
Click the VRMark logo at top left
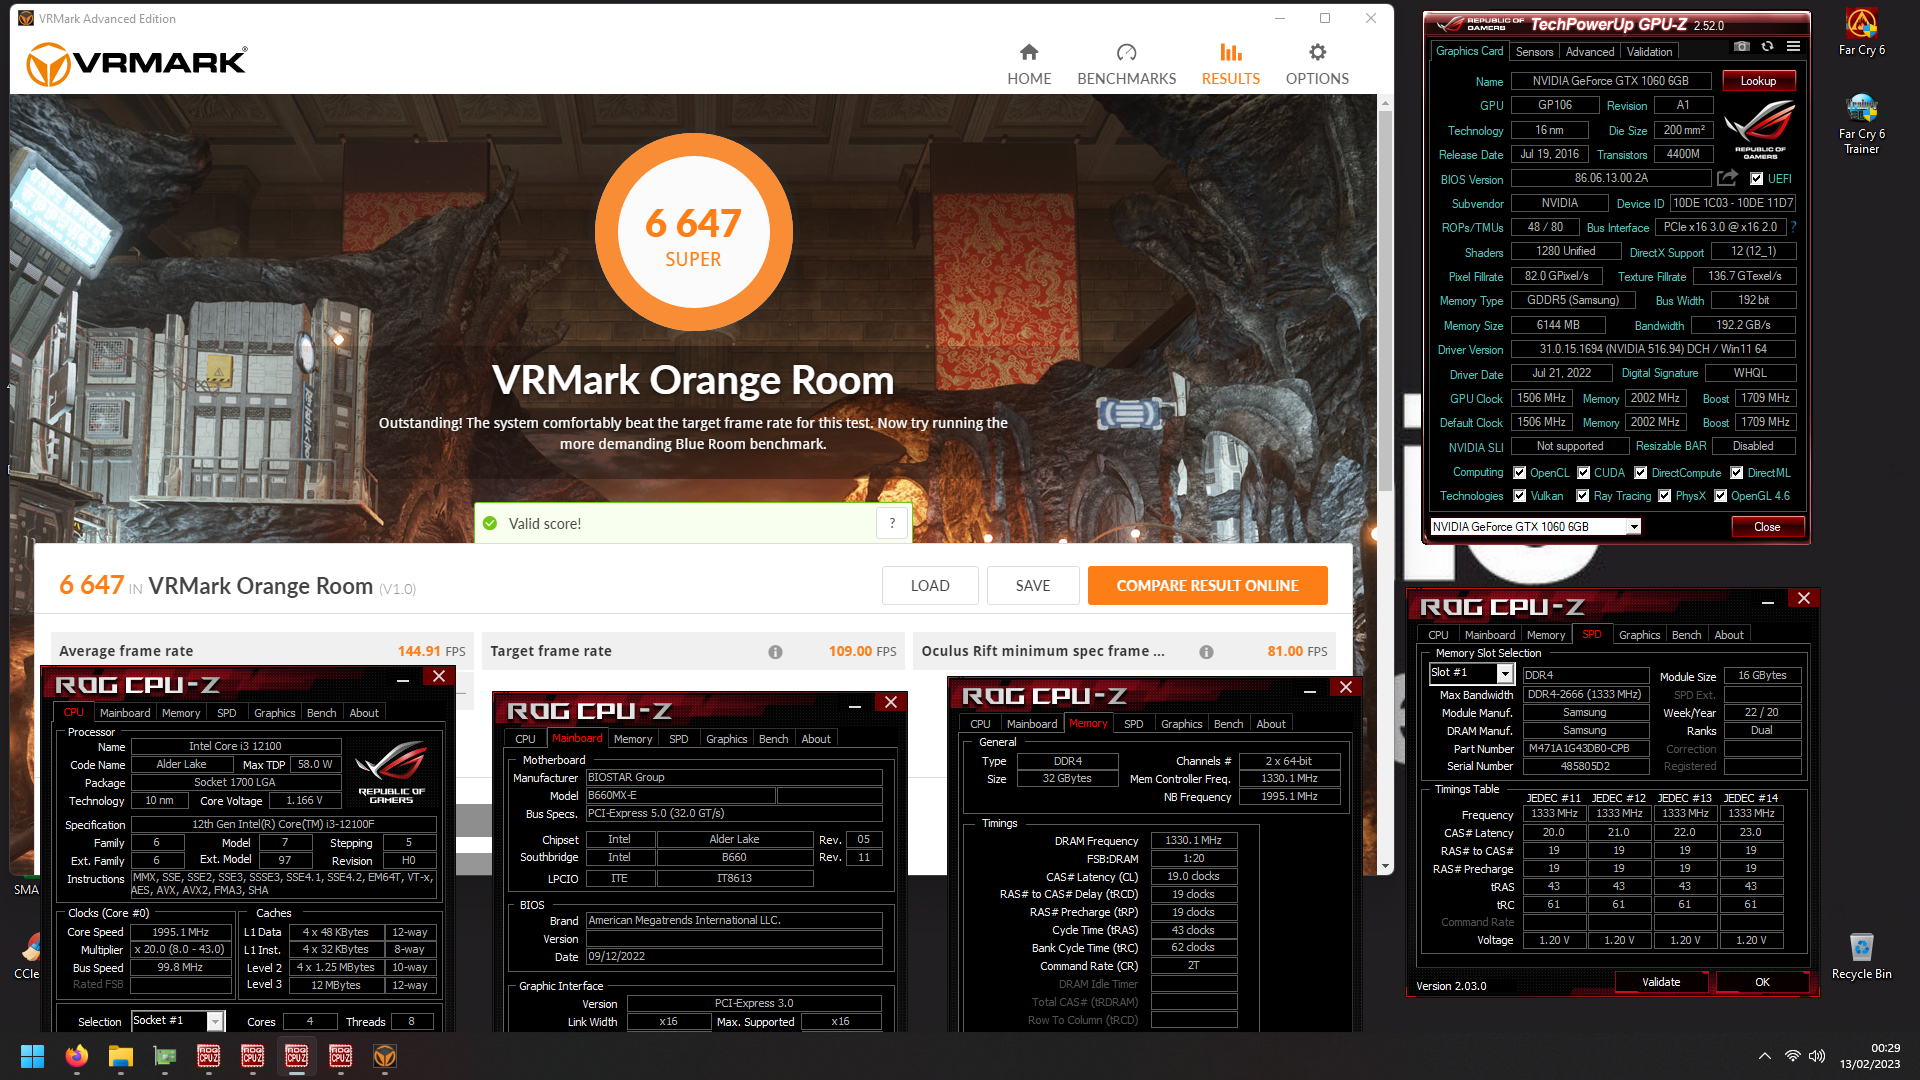(137, 64)
